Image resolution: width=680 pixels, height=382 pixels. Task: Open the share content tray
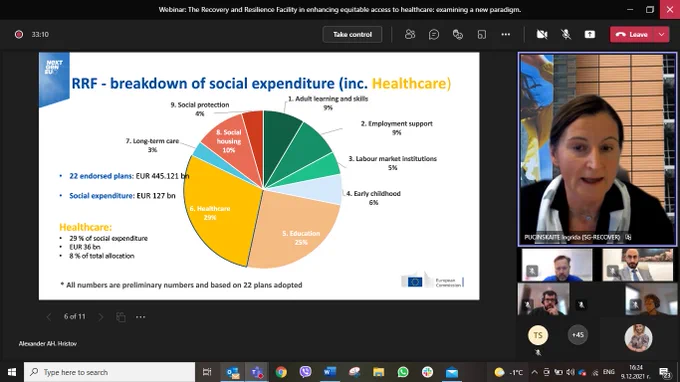[x=590, y=34]
